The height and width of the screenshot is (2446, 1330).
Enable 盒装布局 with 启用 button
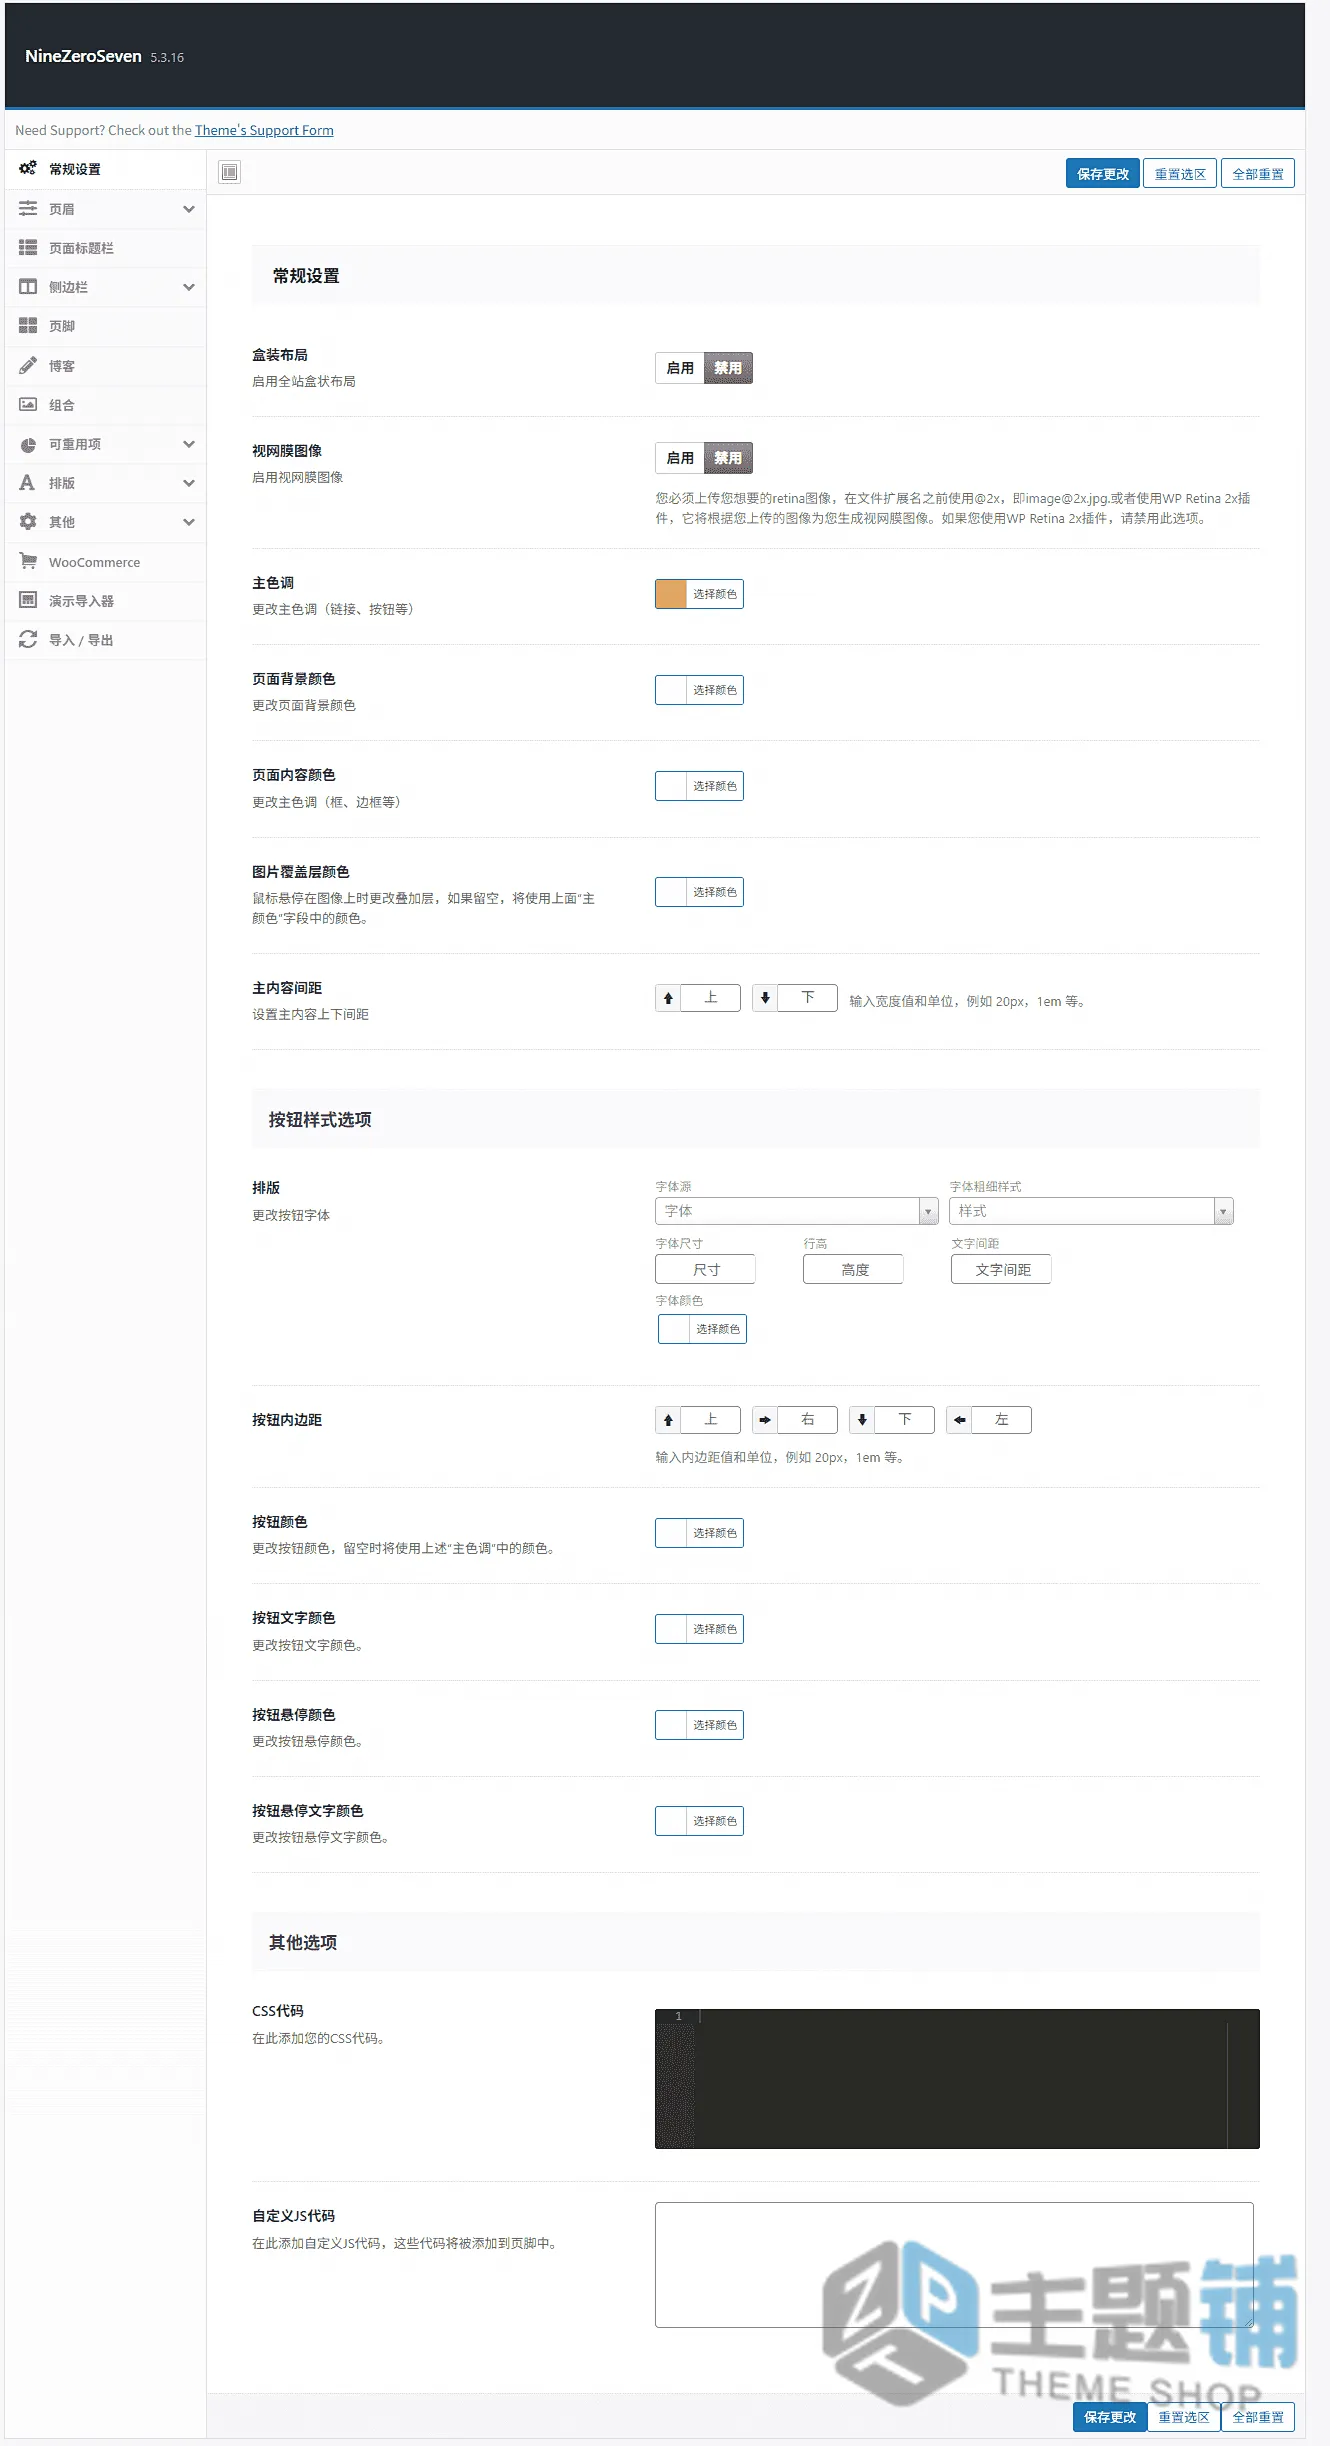coord(680,368)
